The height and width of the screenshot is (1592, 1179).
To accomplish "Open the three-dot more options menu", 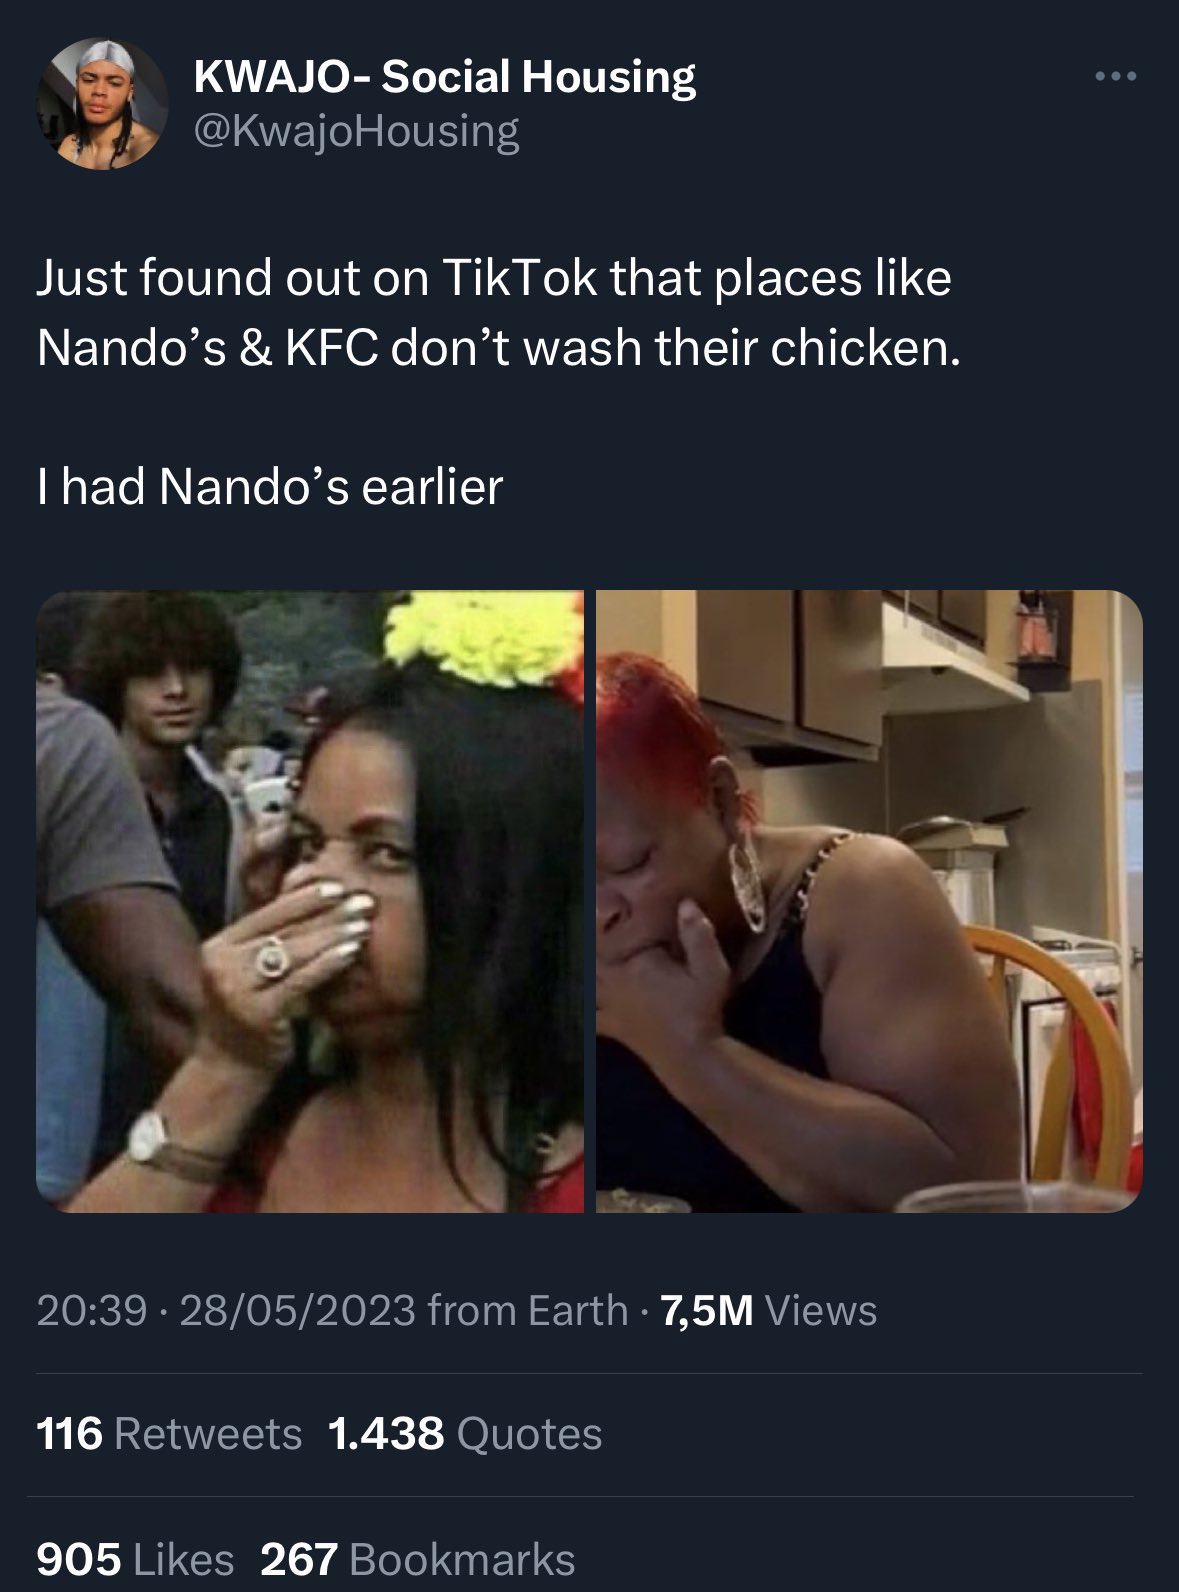I will (1115, 76).
